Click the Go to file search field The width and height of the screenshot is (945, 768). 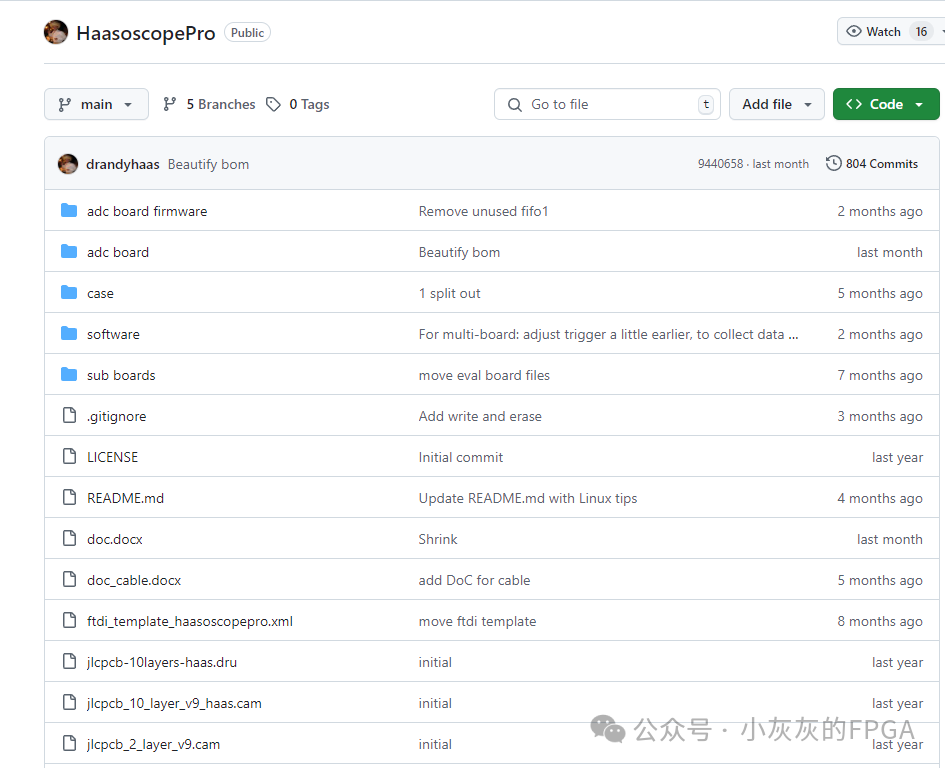607,104
